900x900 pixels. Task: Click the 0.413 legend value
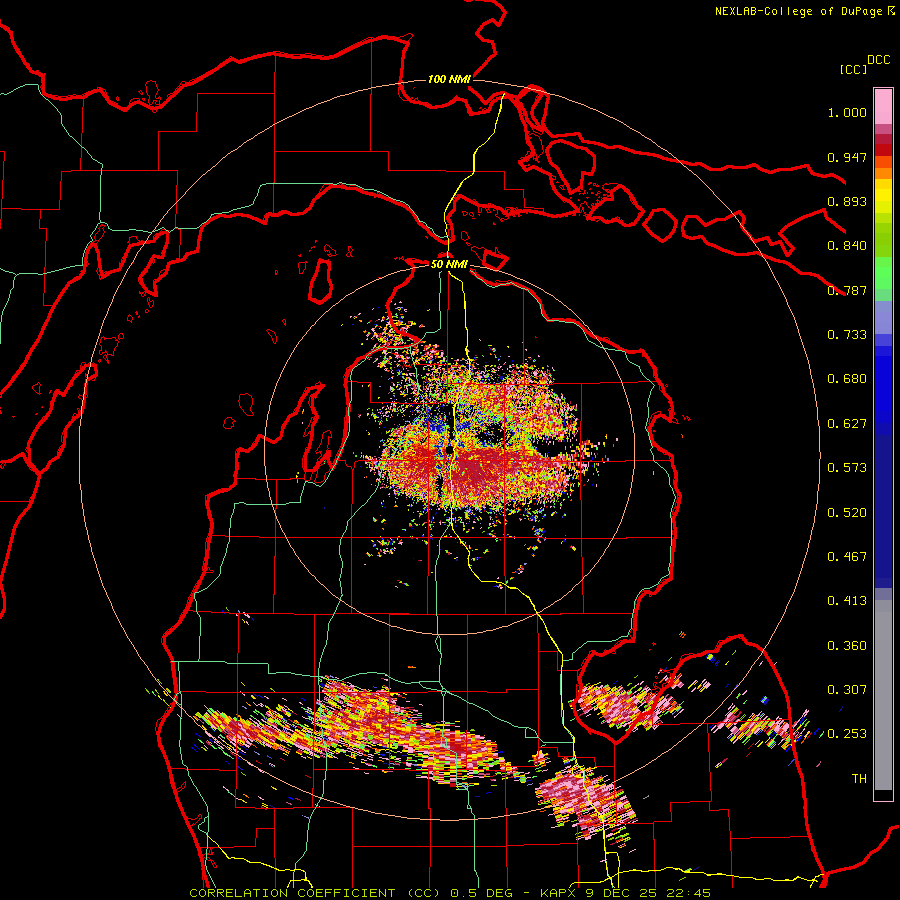coord(847,601)
